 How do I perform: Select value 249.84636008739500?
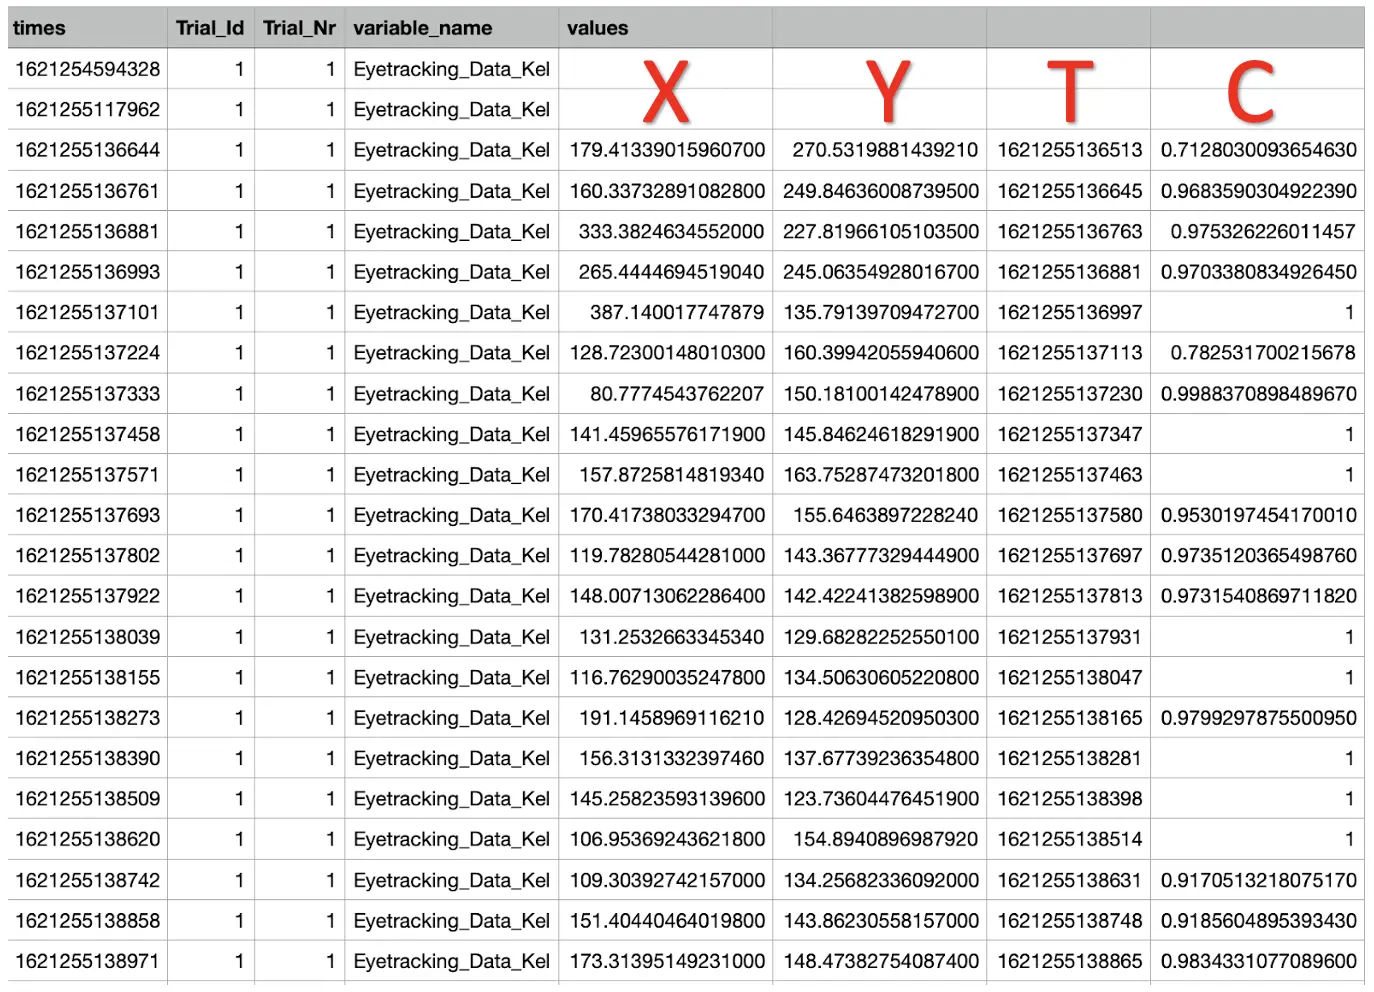click(x=879, y=191)
